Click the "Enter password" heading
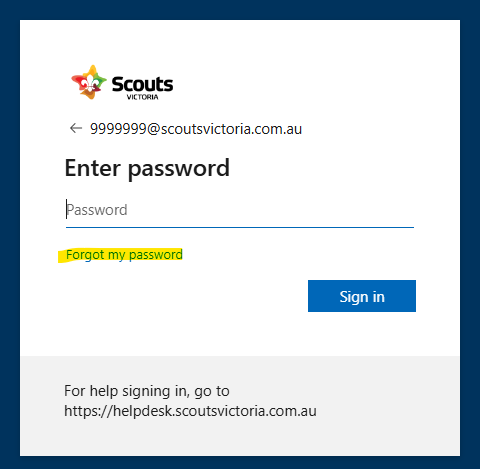Screen dimensions: 480x469 (147, 169)
